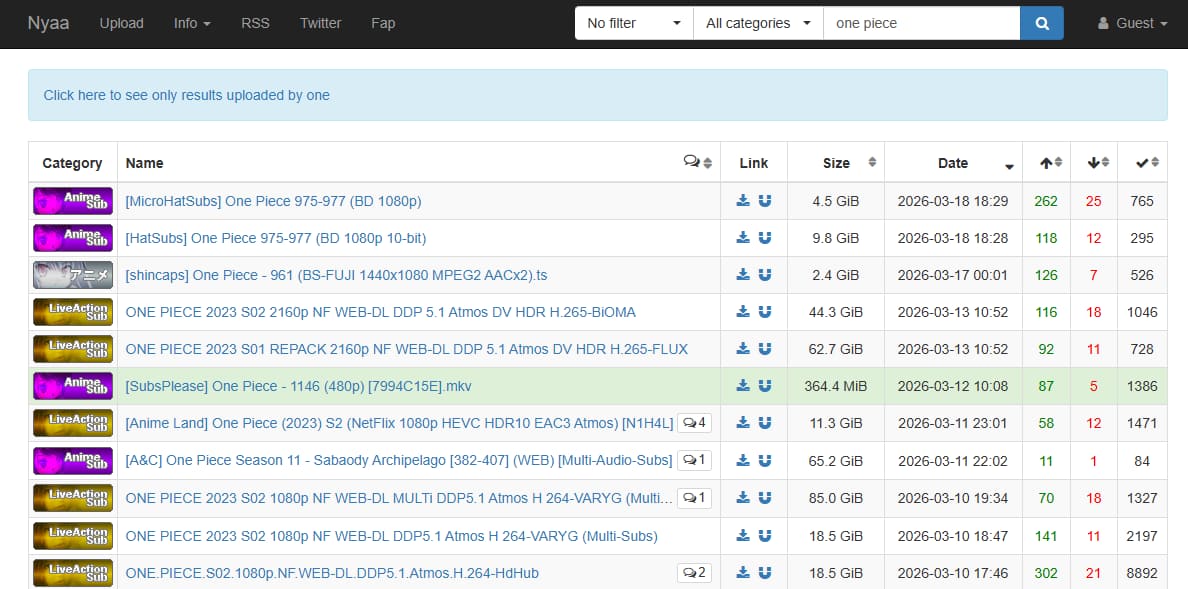1188x589 pixels.
Task: Click Live Action Sub category icon for BiOMA release
Action: (73, 312)
